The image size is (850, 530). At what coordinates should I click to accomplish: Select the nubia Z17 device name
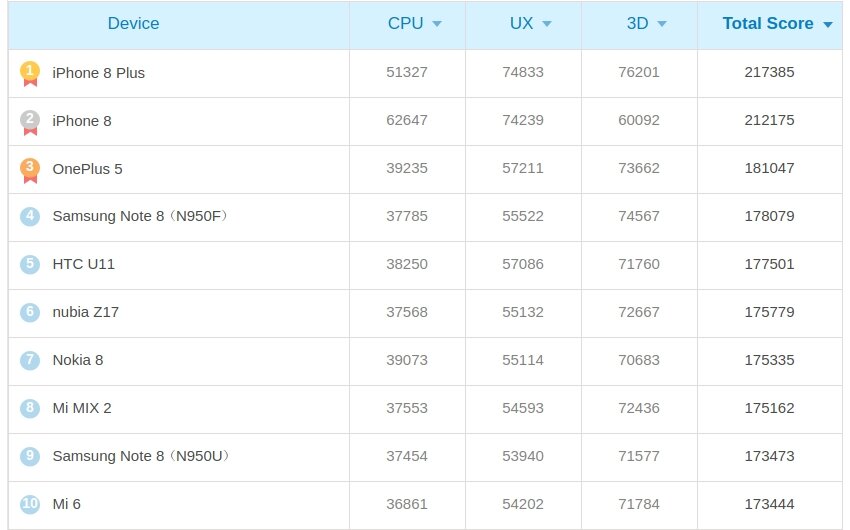[x=86, y=312]
